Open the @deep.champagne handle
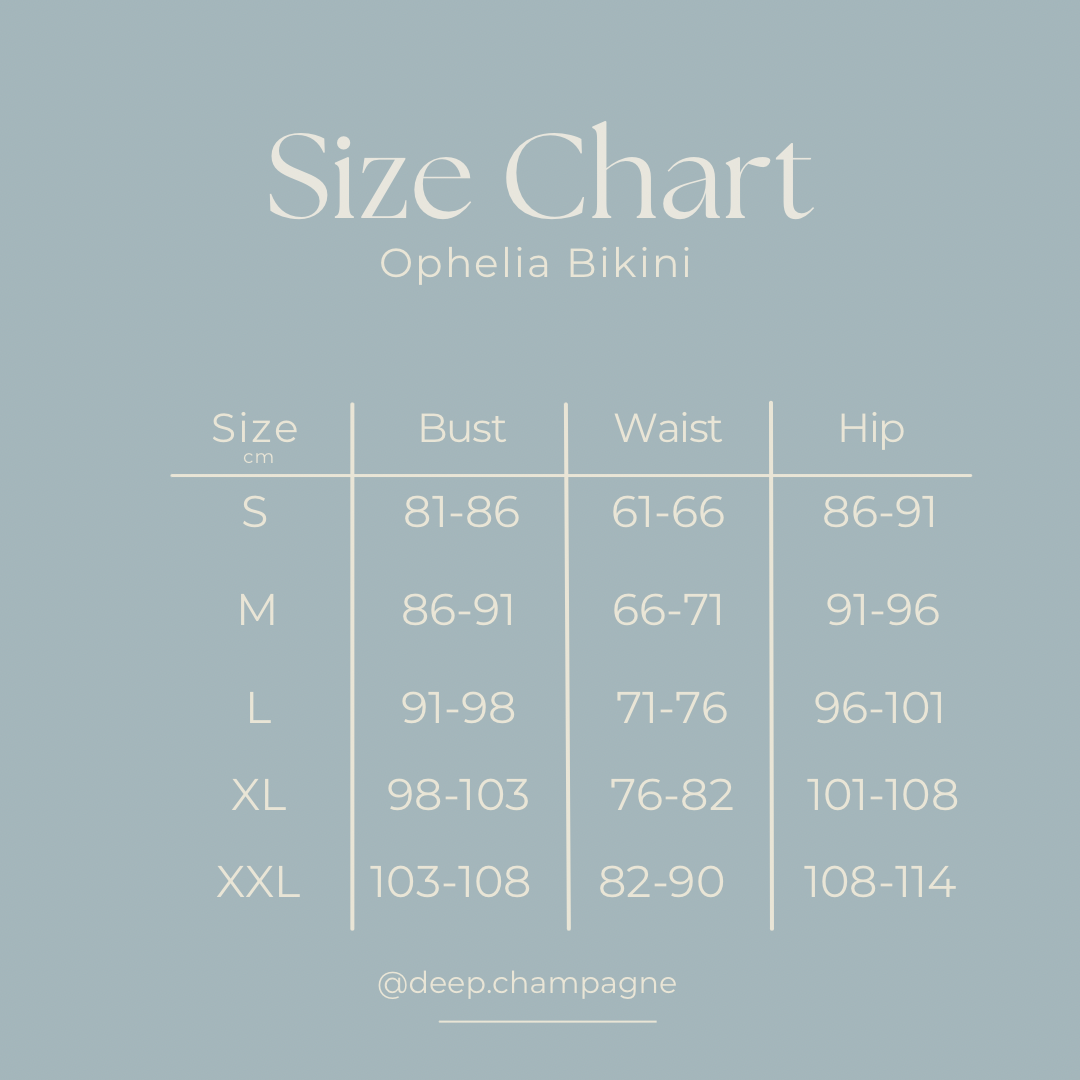The image size is (1080, 1080). click(527, 984)
